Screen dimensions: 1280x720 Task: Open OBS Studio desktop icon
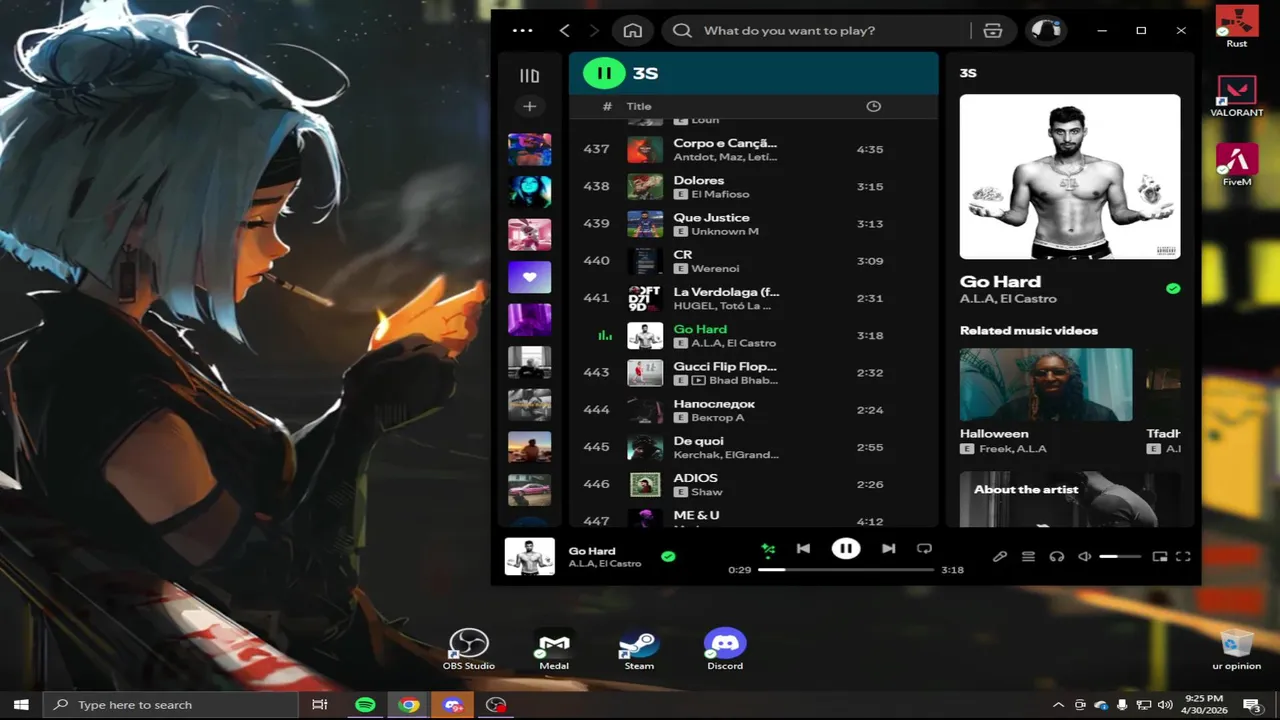click(x=469, y=649)
